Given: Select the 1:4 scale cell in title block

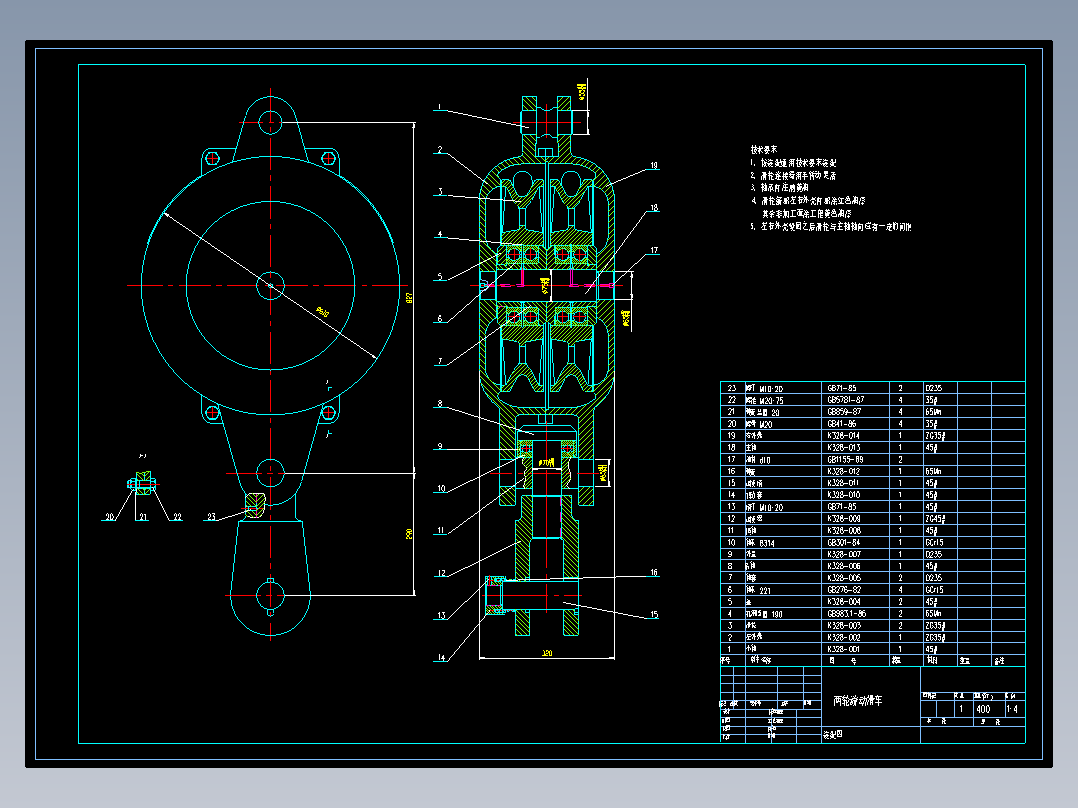Looking at the screenshot, I should [x=1013, y=709].
